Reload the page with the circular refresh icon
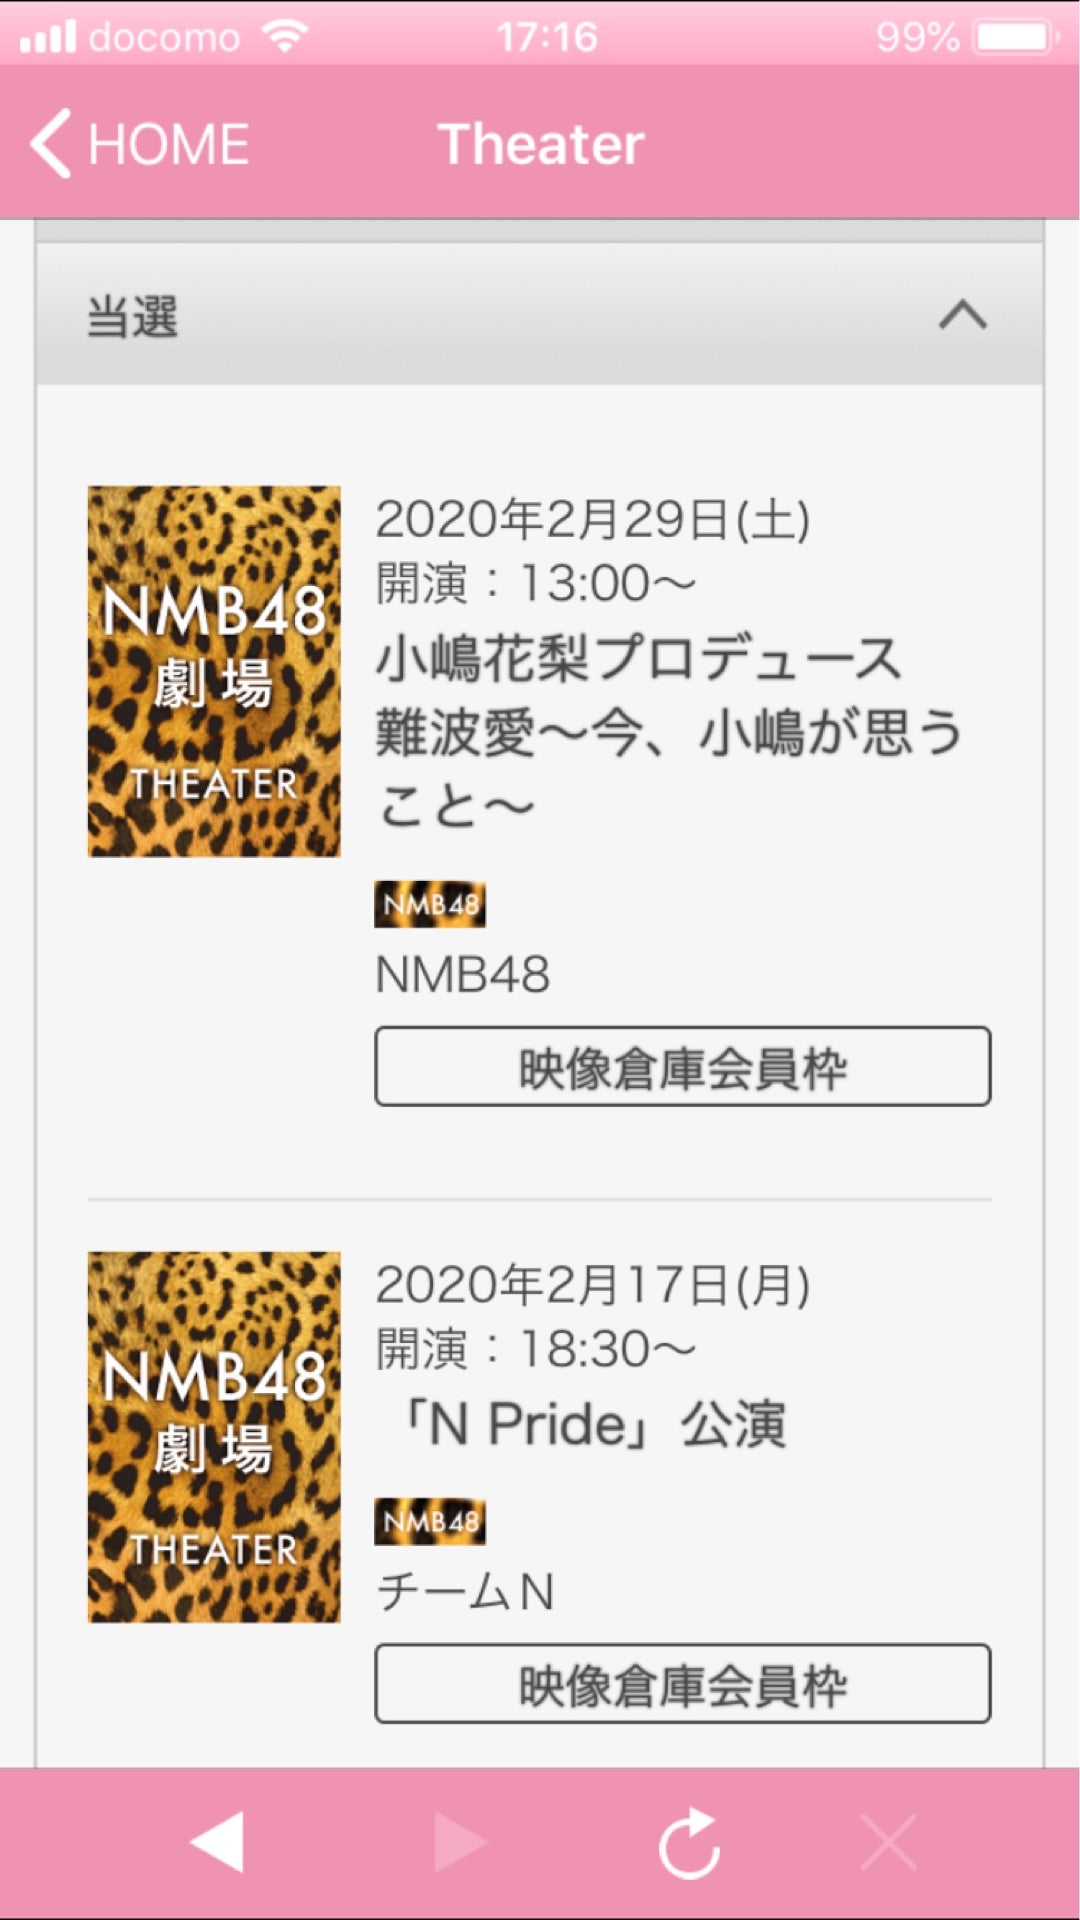 point(690,1843)
